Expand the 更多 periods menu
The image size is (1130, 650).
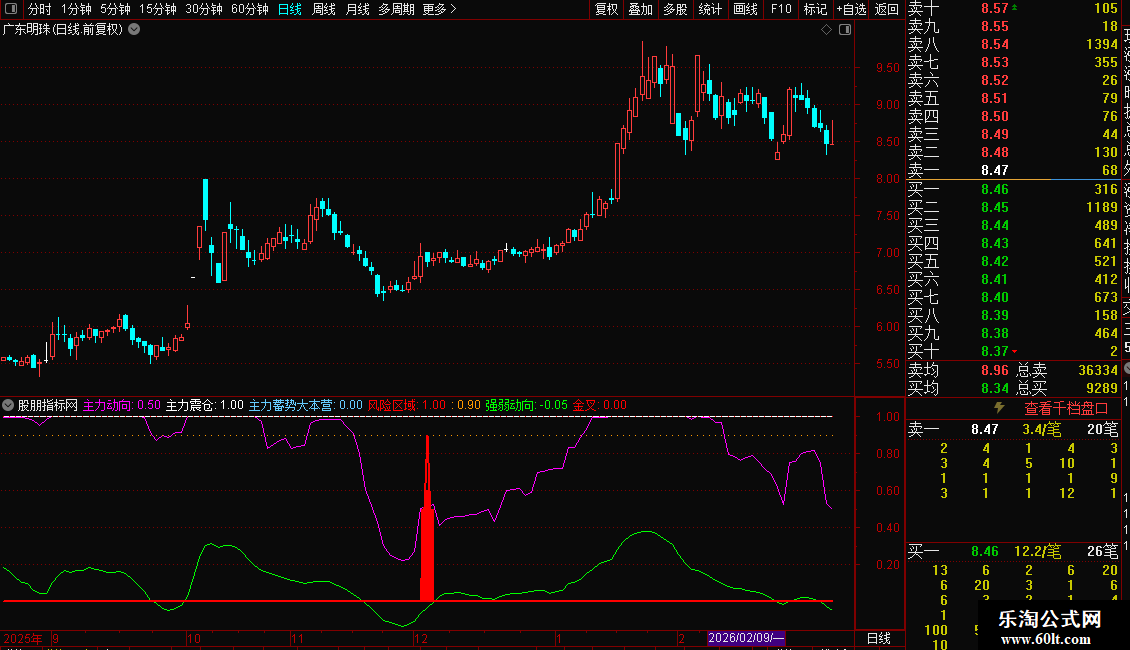439,9
